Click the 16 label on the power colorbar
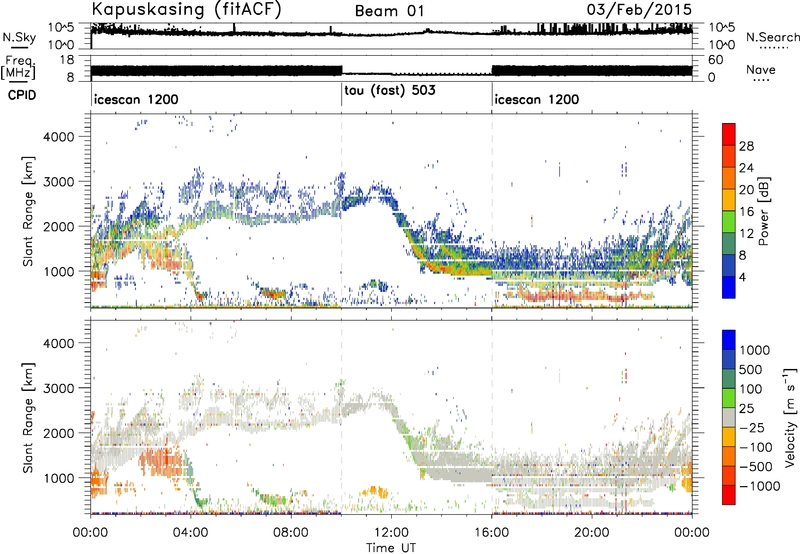Image resolution: width=800 pixels, height=554 pixels. click(x=746, y=212)
